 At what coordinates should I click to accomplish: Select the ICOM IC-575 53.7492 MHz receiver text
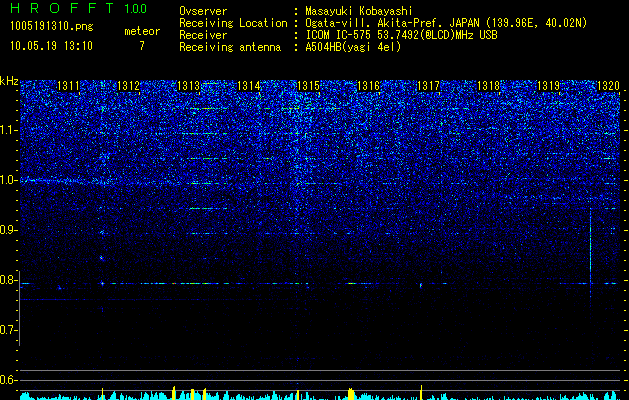(401, 35)
